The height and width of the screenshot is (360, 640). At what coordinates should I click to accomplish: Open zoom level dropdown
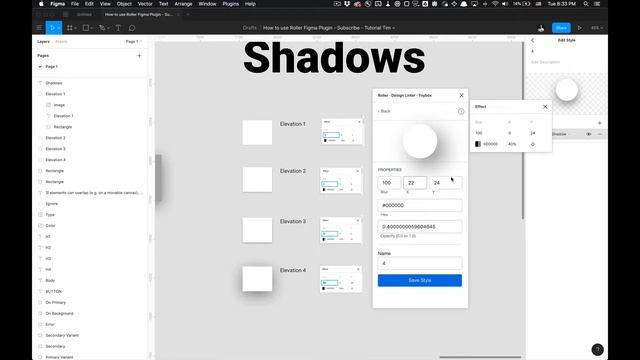(596, 28)
